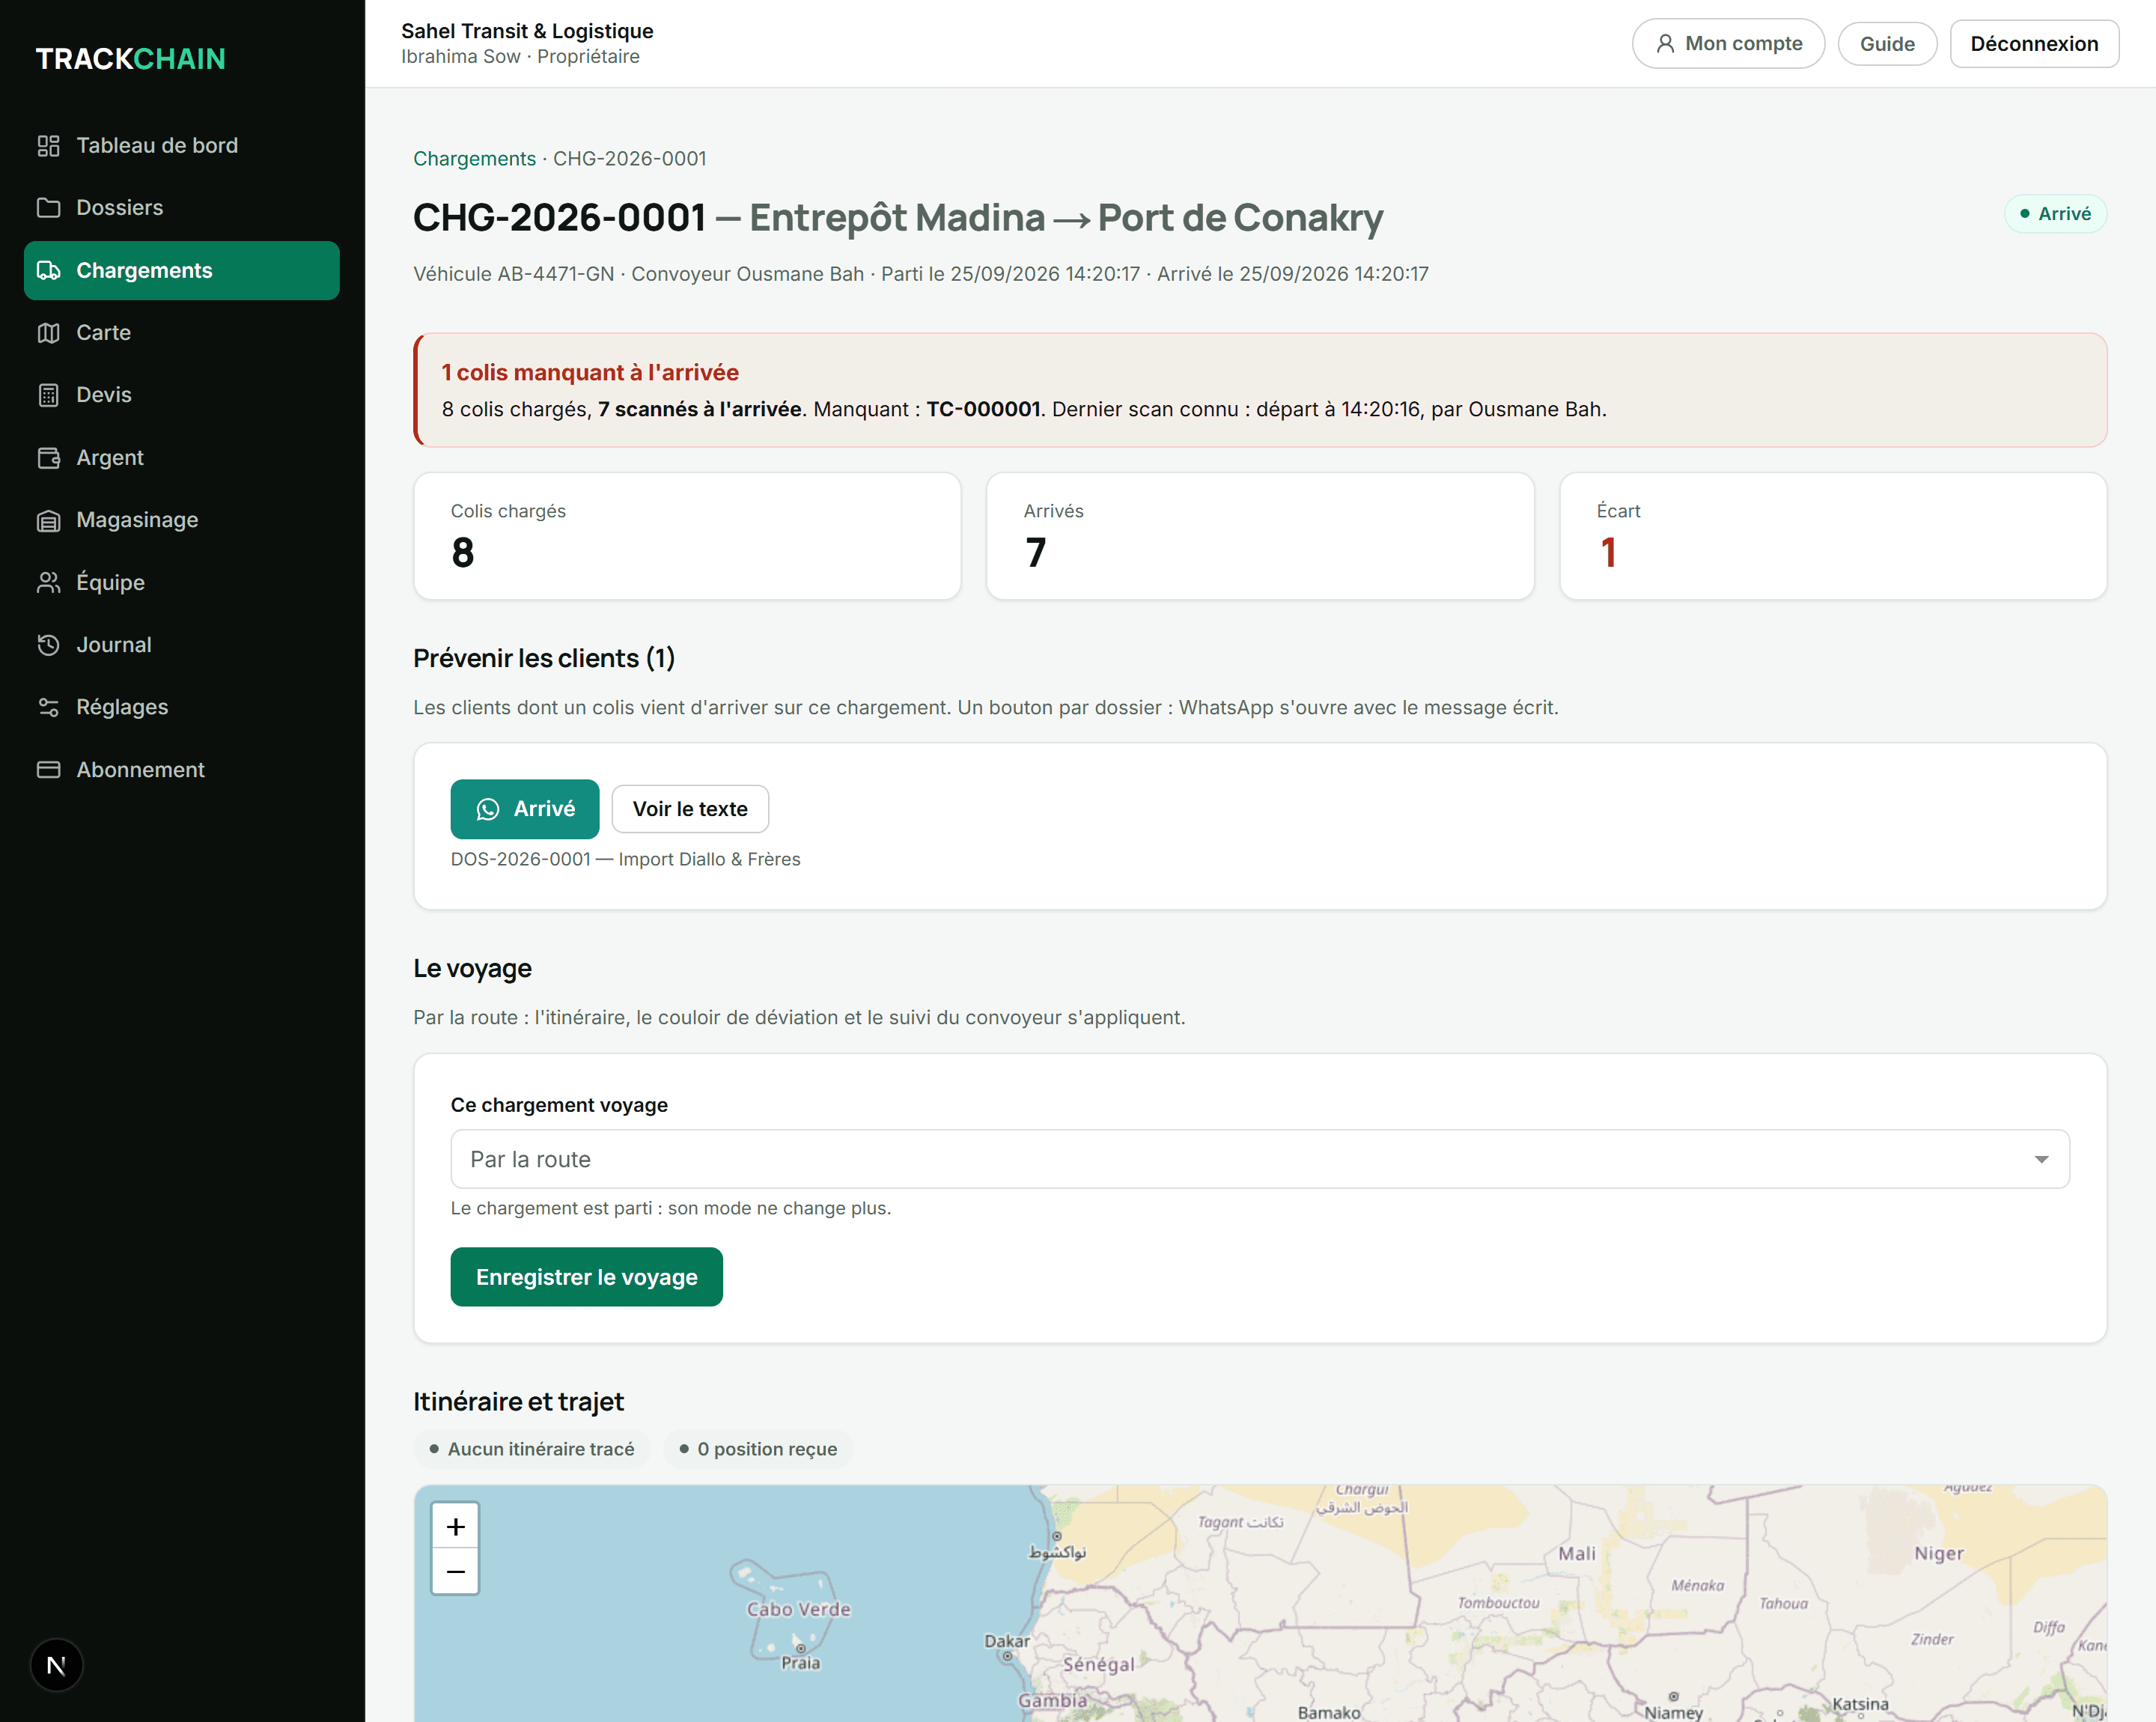Zoom in on the map with plus

(455, 1526)
